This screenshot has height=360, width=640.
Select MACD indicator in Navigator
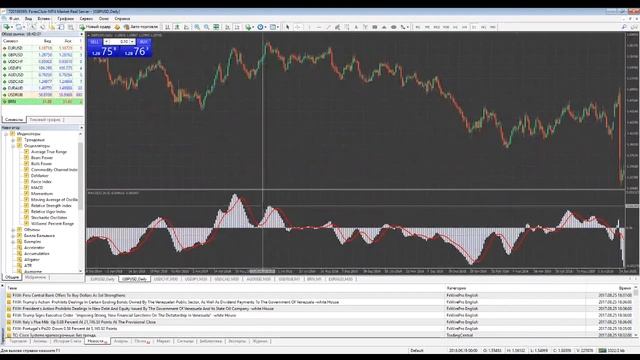pyautogui.click(x=37, y=188)
